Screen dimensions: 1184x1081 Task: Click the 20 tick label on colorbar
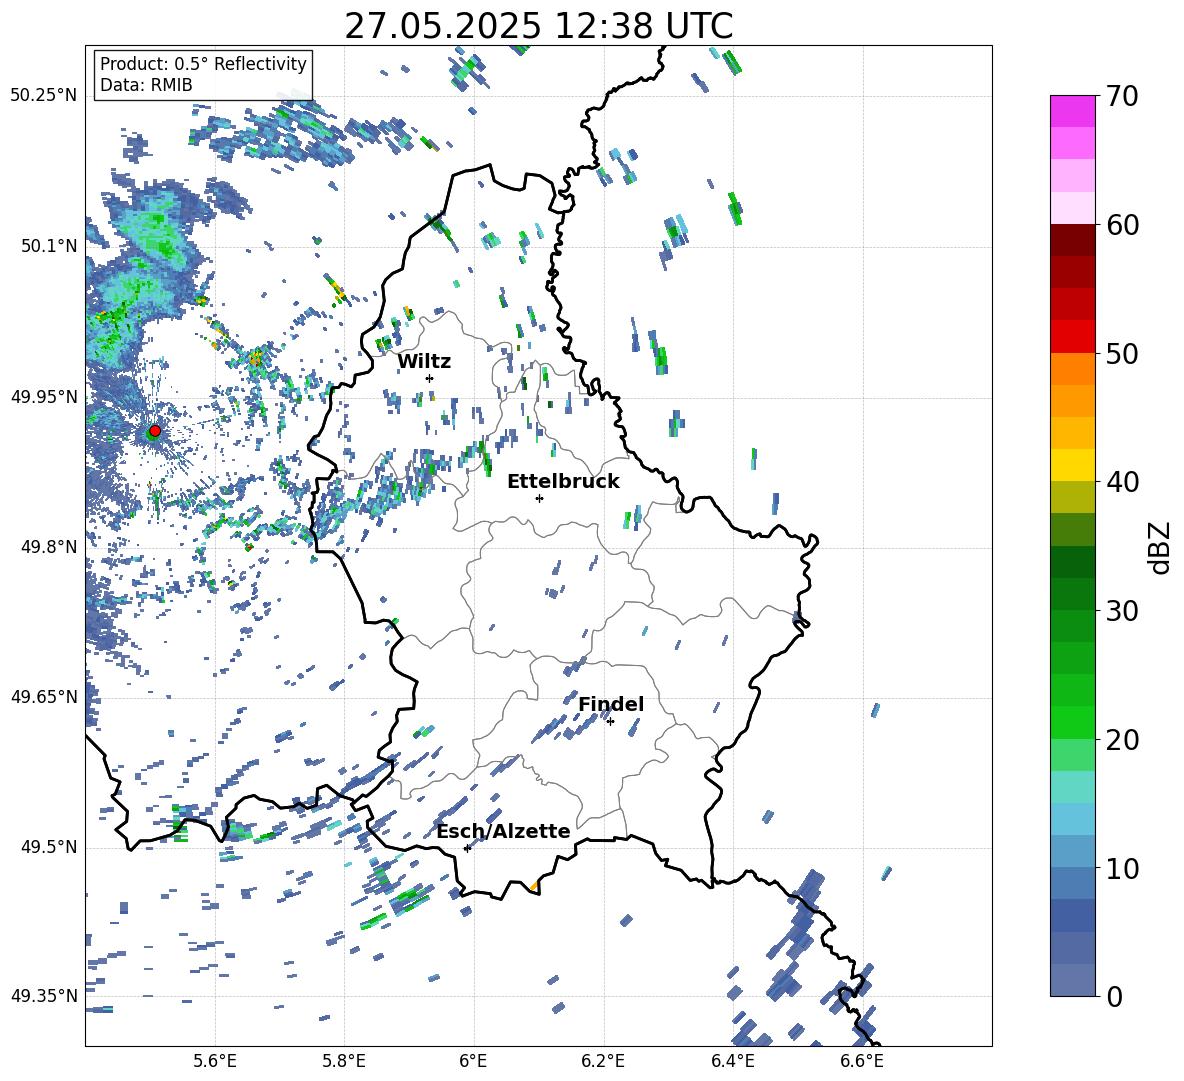(x=1122, y=740)
